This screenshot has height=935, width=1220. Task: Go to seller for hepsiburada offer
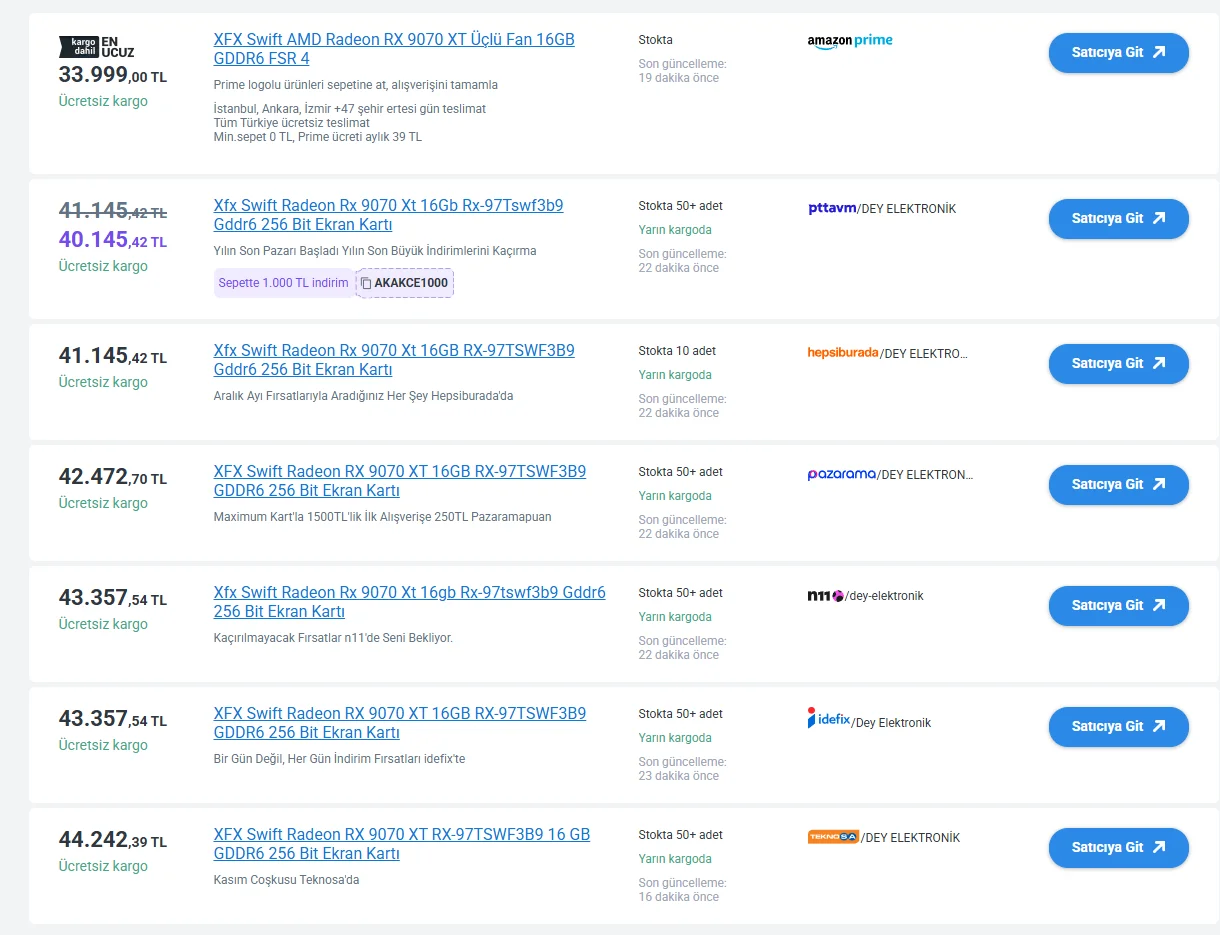click(x=1118, y=363)
